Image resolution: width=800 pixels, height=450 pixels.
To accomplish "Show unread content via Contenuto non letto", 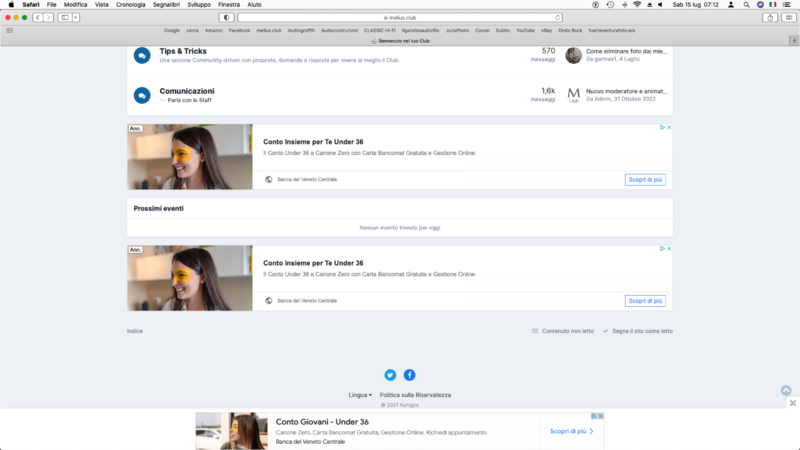I will click(563, 330).
